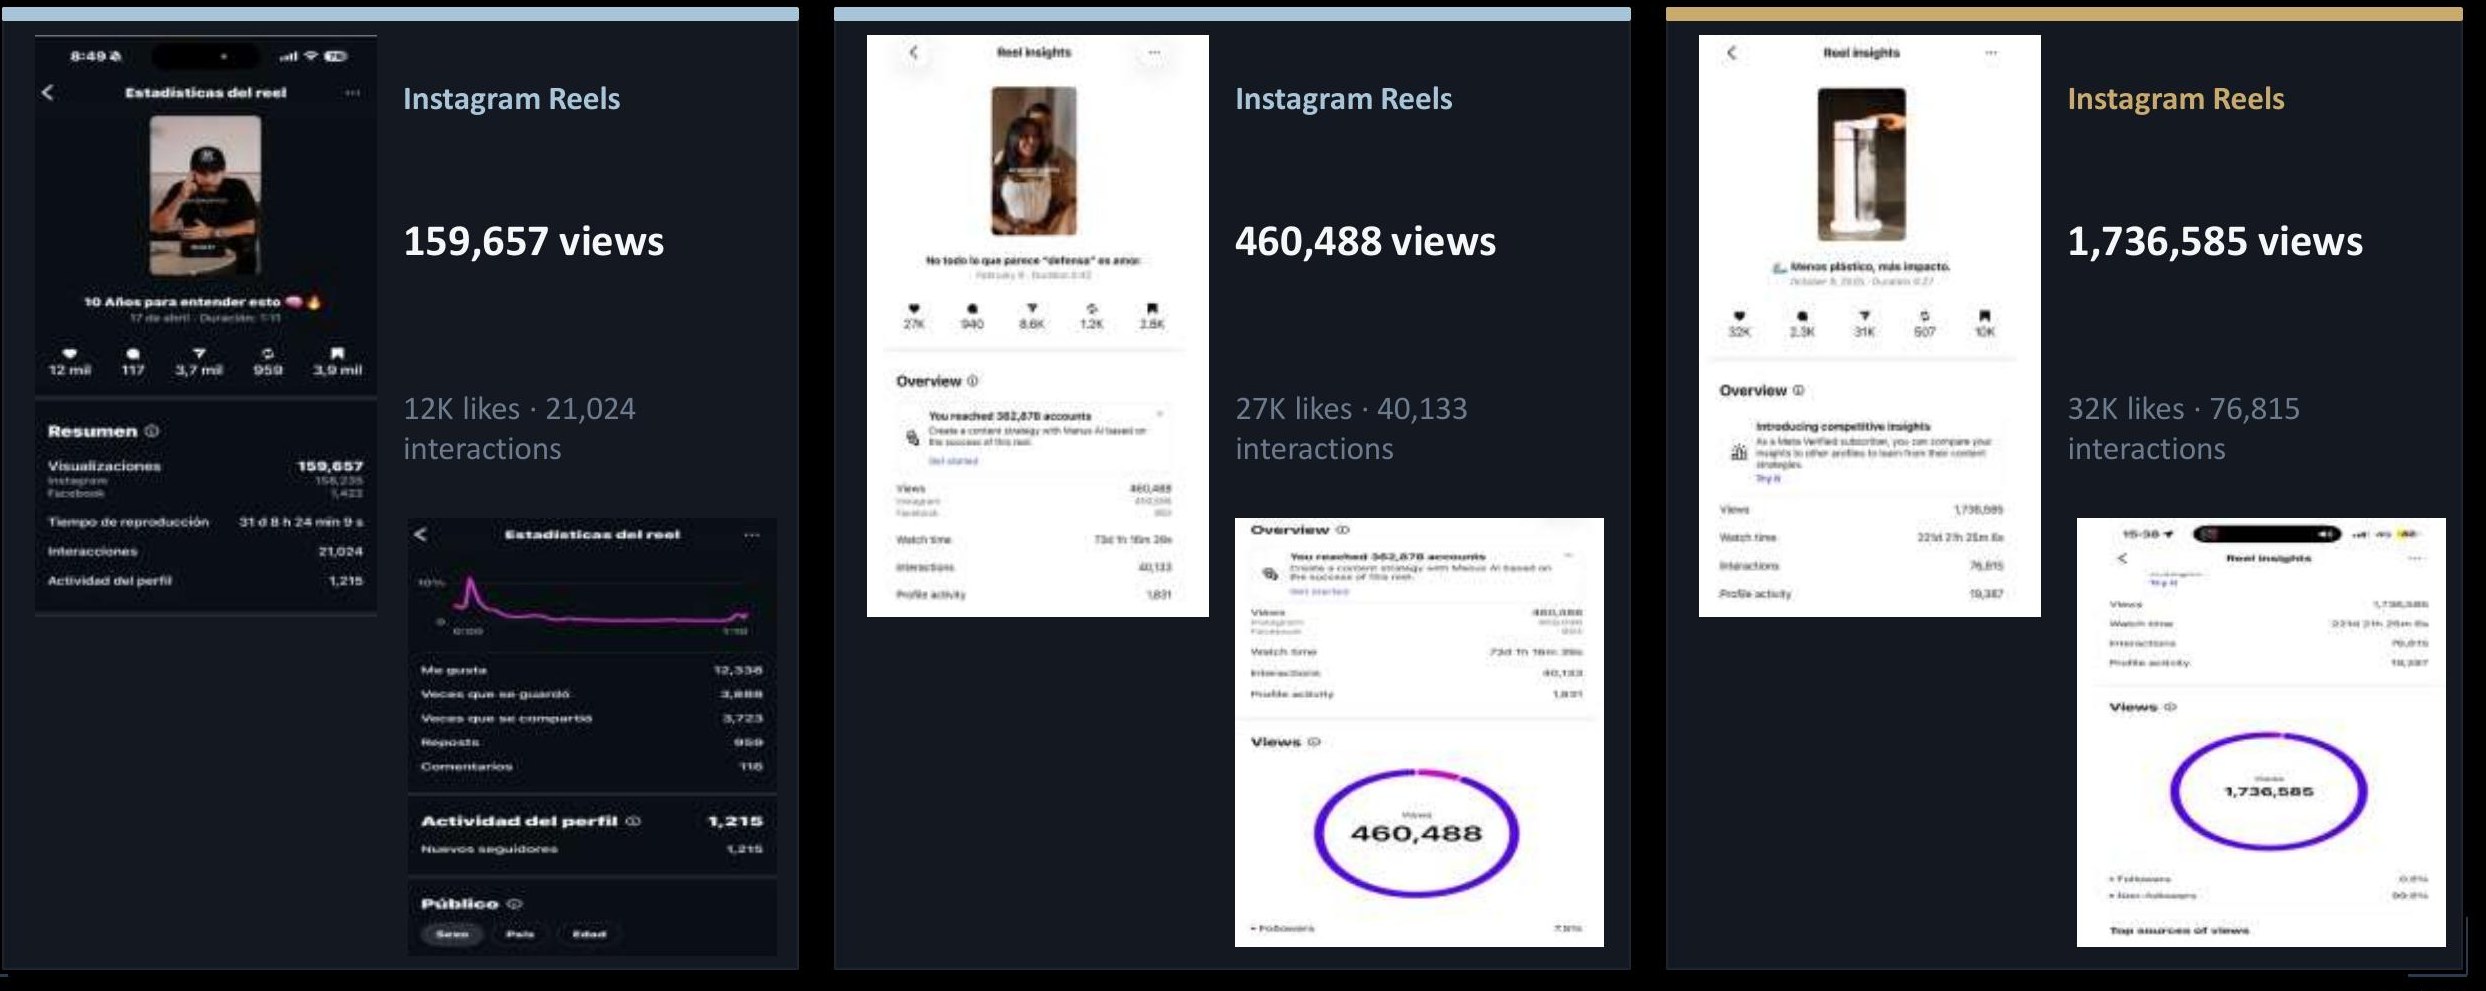Select the Edad audience tab
The width and height of the screenshot is (2486, 991).
coord(589,934)
